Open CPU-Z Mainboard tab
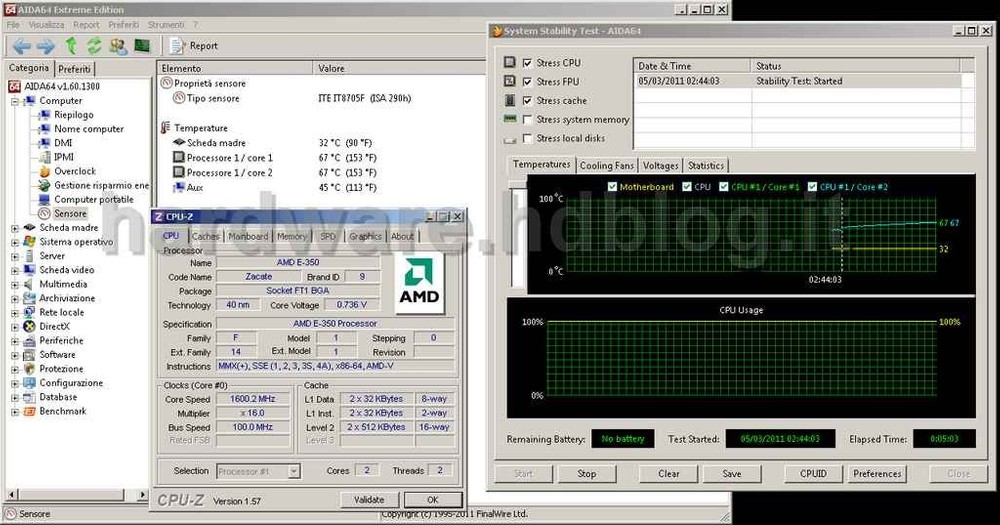Viewport: 1000px width, 525px height. tap(248, 236)
